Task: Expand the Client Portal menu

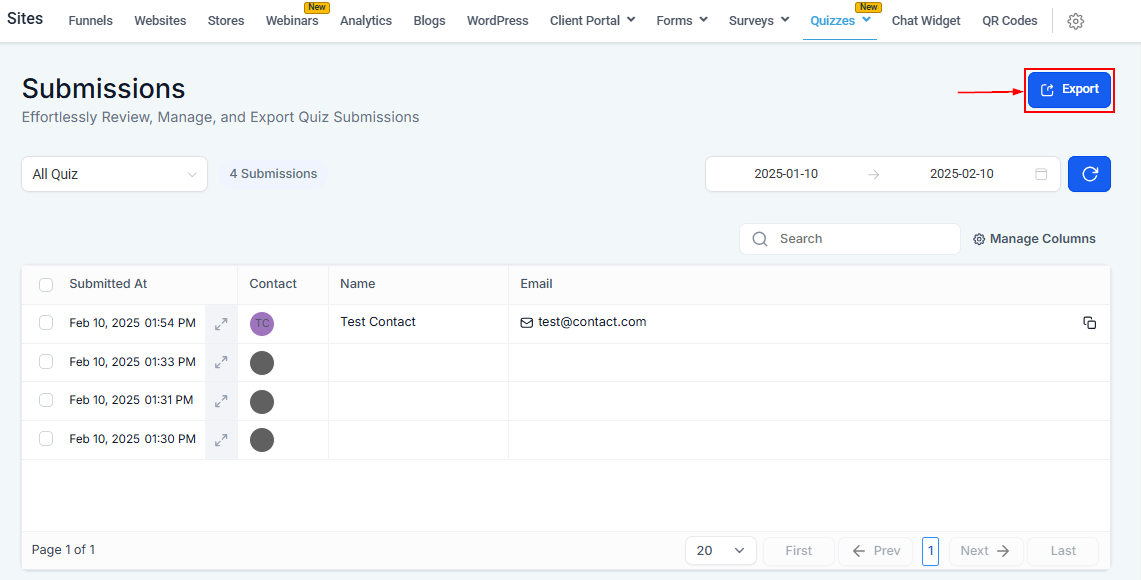Action: (592, 20)
